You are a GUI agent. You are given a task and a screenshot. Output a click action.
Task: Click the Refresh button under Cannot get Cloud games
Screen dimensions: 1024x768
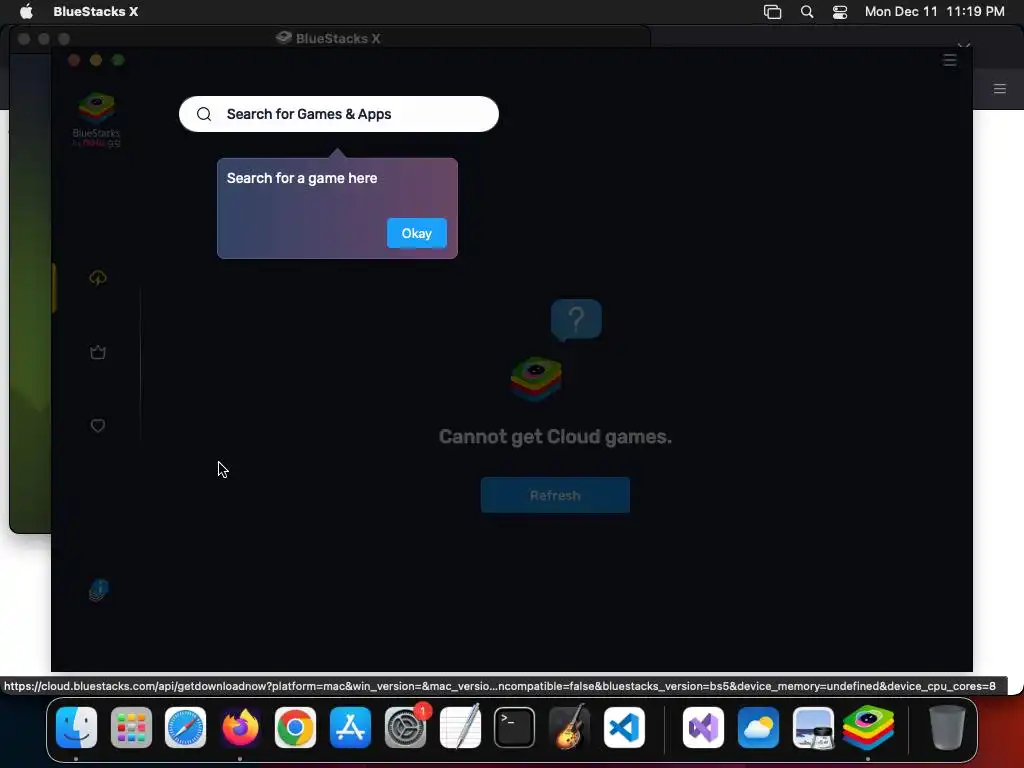click(555, 495)
